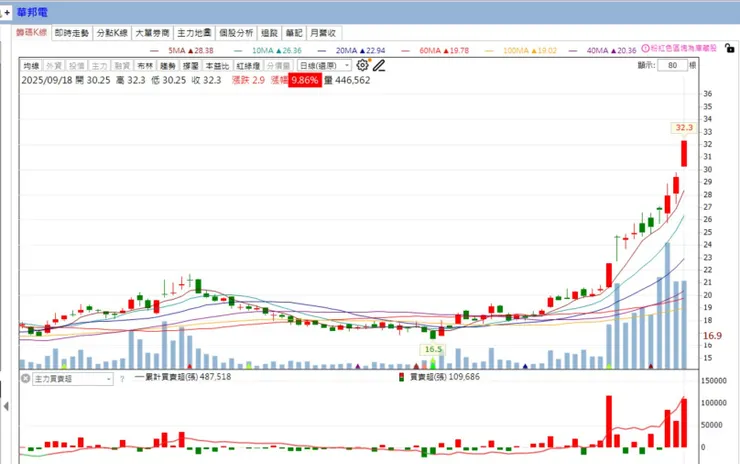Viewport: 740px width, 464px height.
Task: Click the 2025/09/18 date text
Action: click(x=47, y=80)
